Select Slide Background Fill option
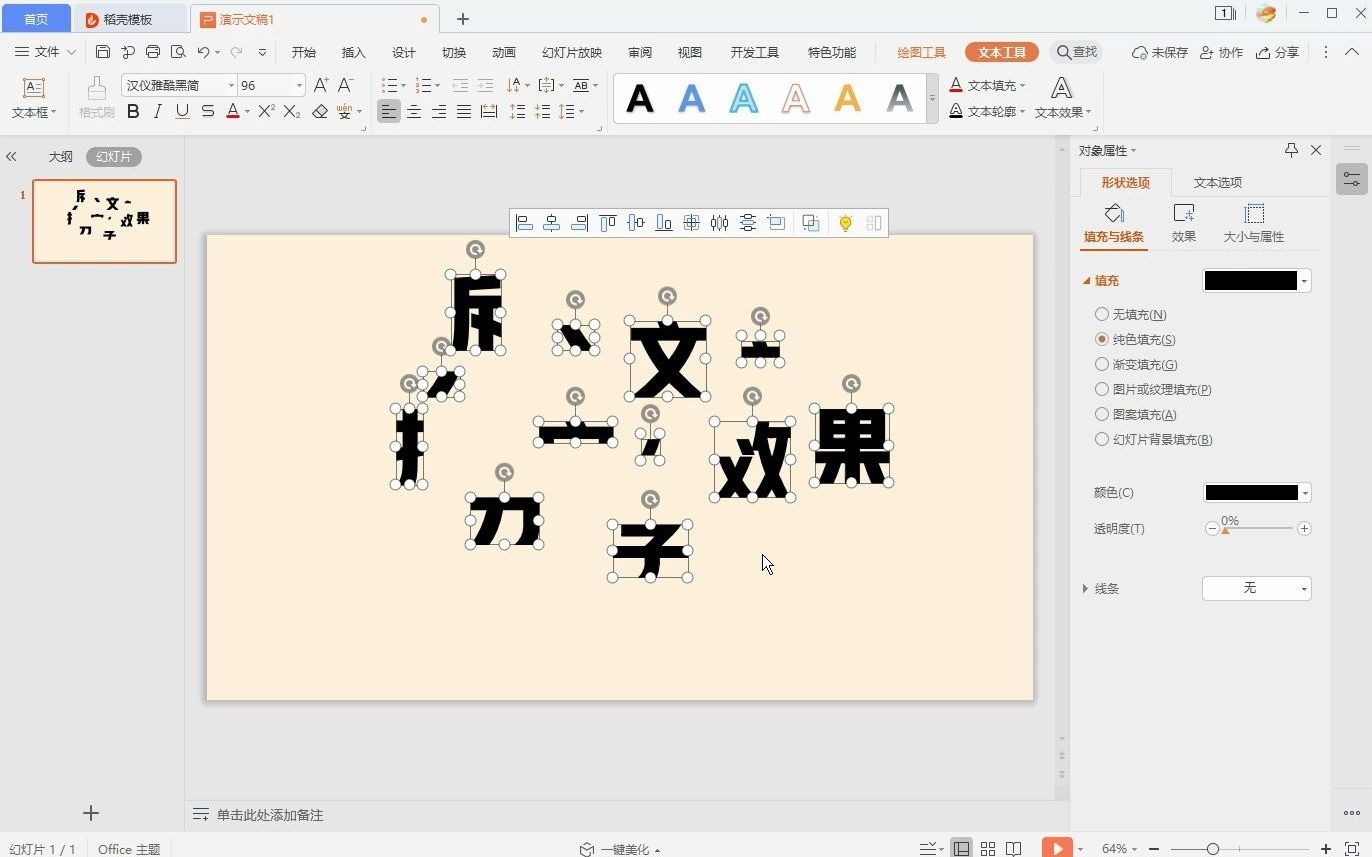The width and height of the screenshot is (1372, 857). [1102, 439]
